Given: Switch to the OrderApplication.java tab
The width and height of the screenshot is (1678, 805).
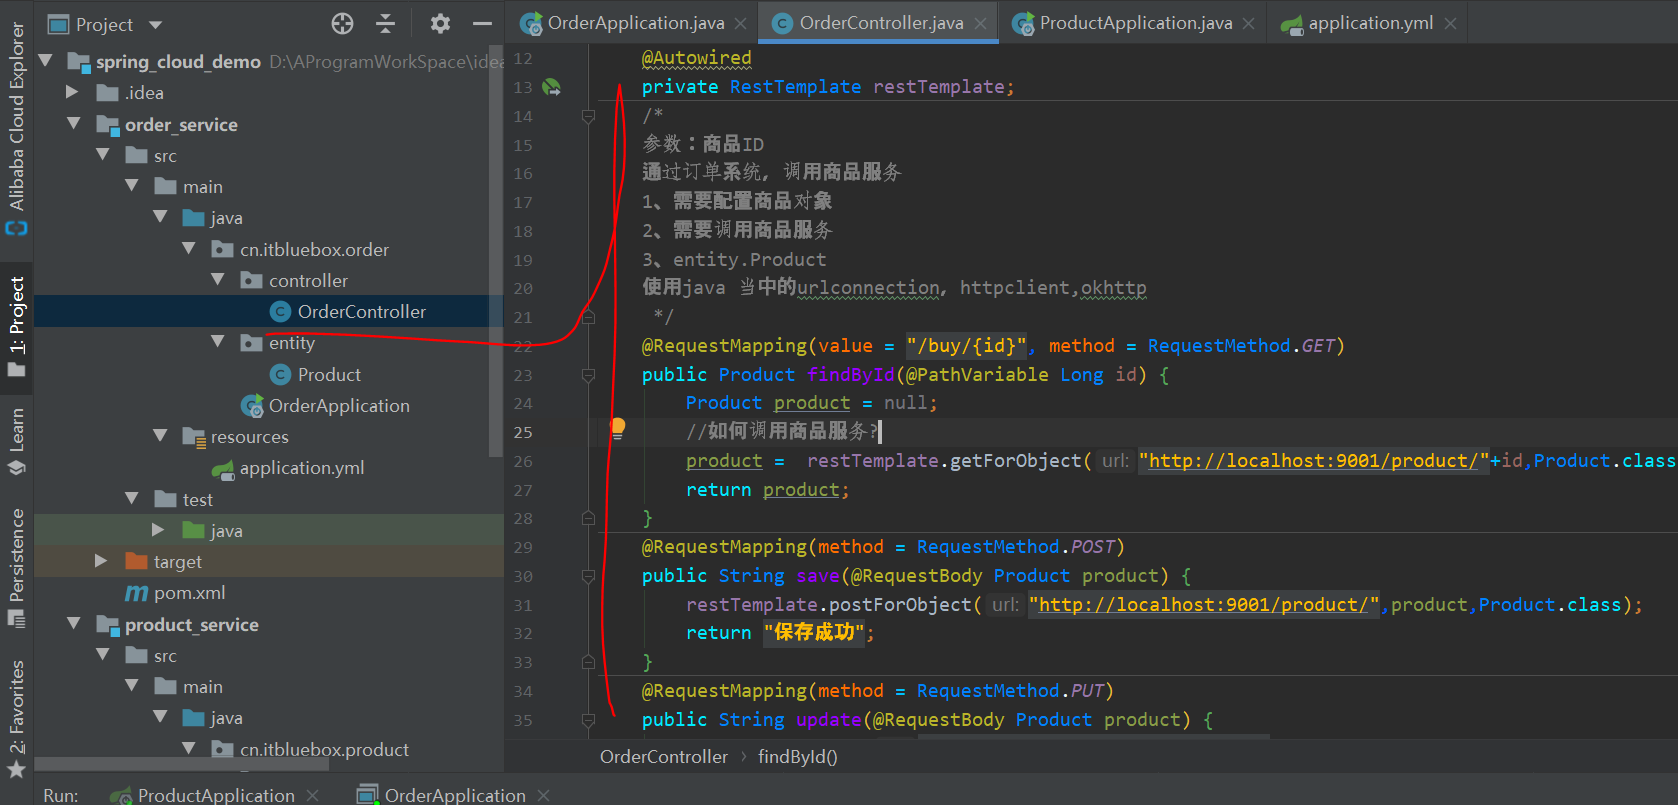Looking at the screenshot, I should pyautogui.click(x=636, y=23).
